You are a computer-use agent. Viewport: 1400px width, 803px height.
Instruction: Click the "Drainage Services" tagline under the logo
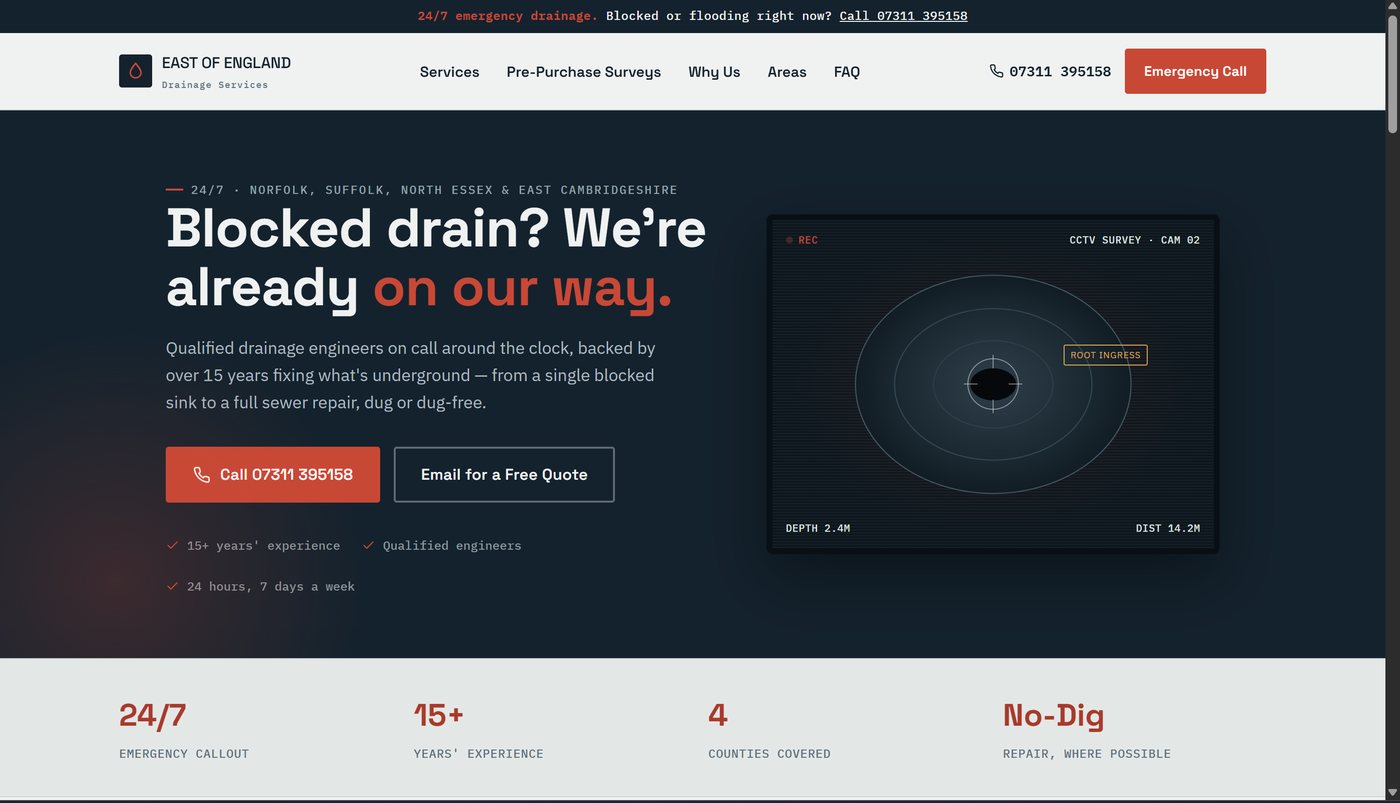tap(215, 85)
